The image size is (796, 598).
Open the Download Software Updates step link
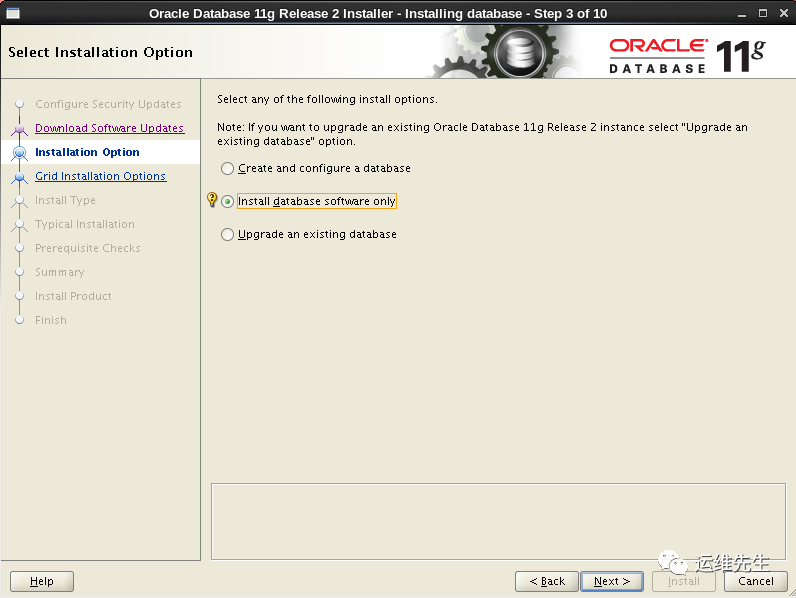click(x=109, y=128)
